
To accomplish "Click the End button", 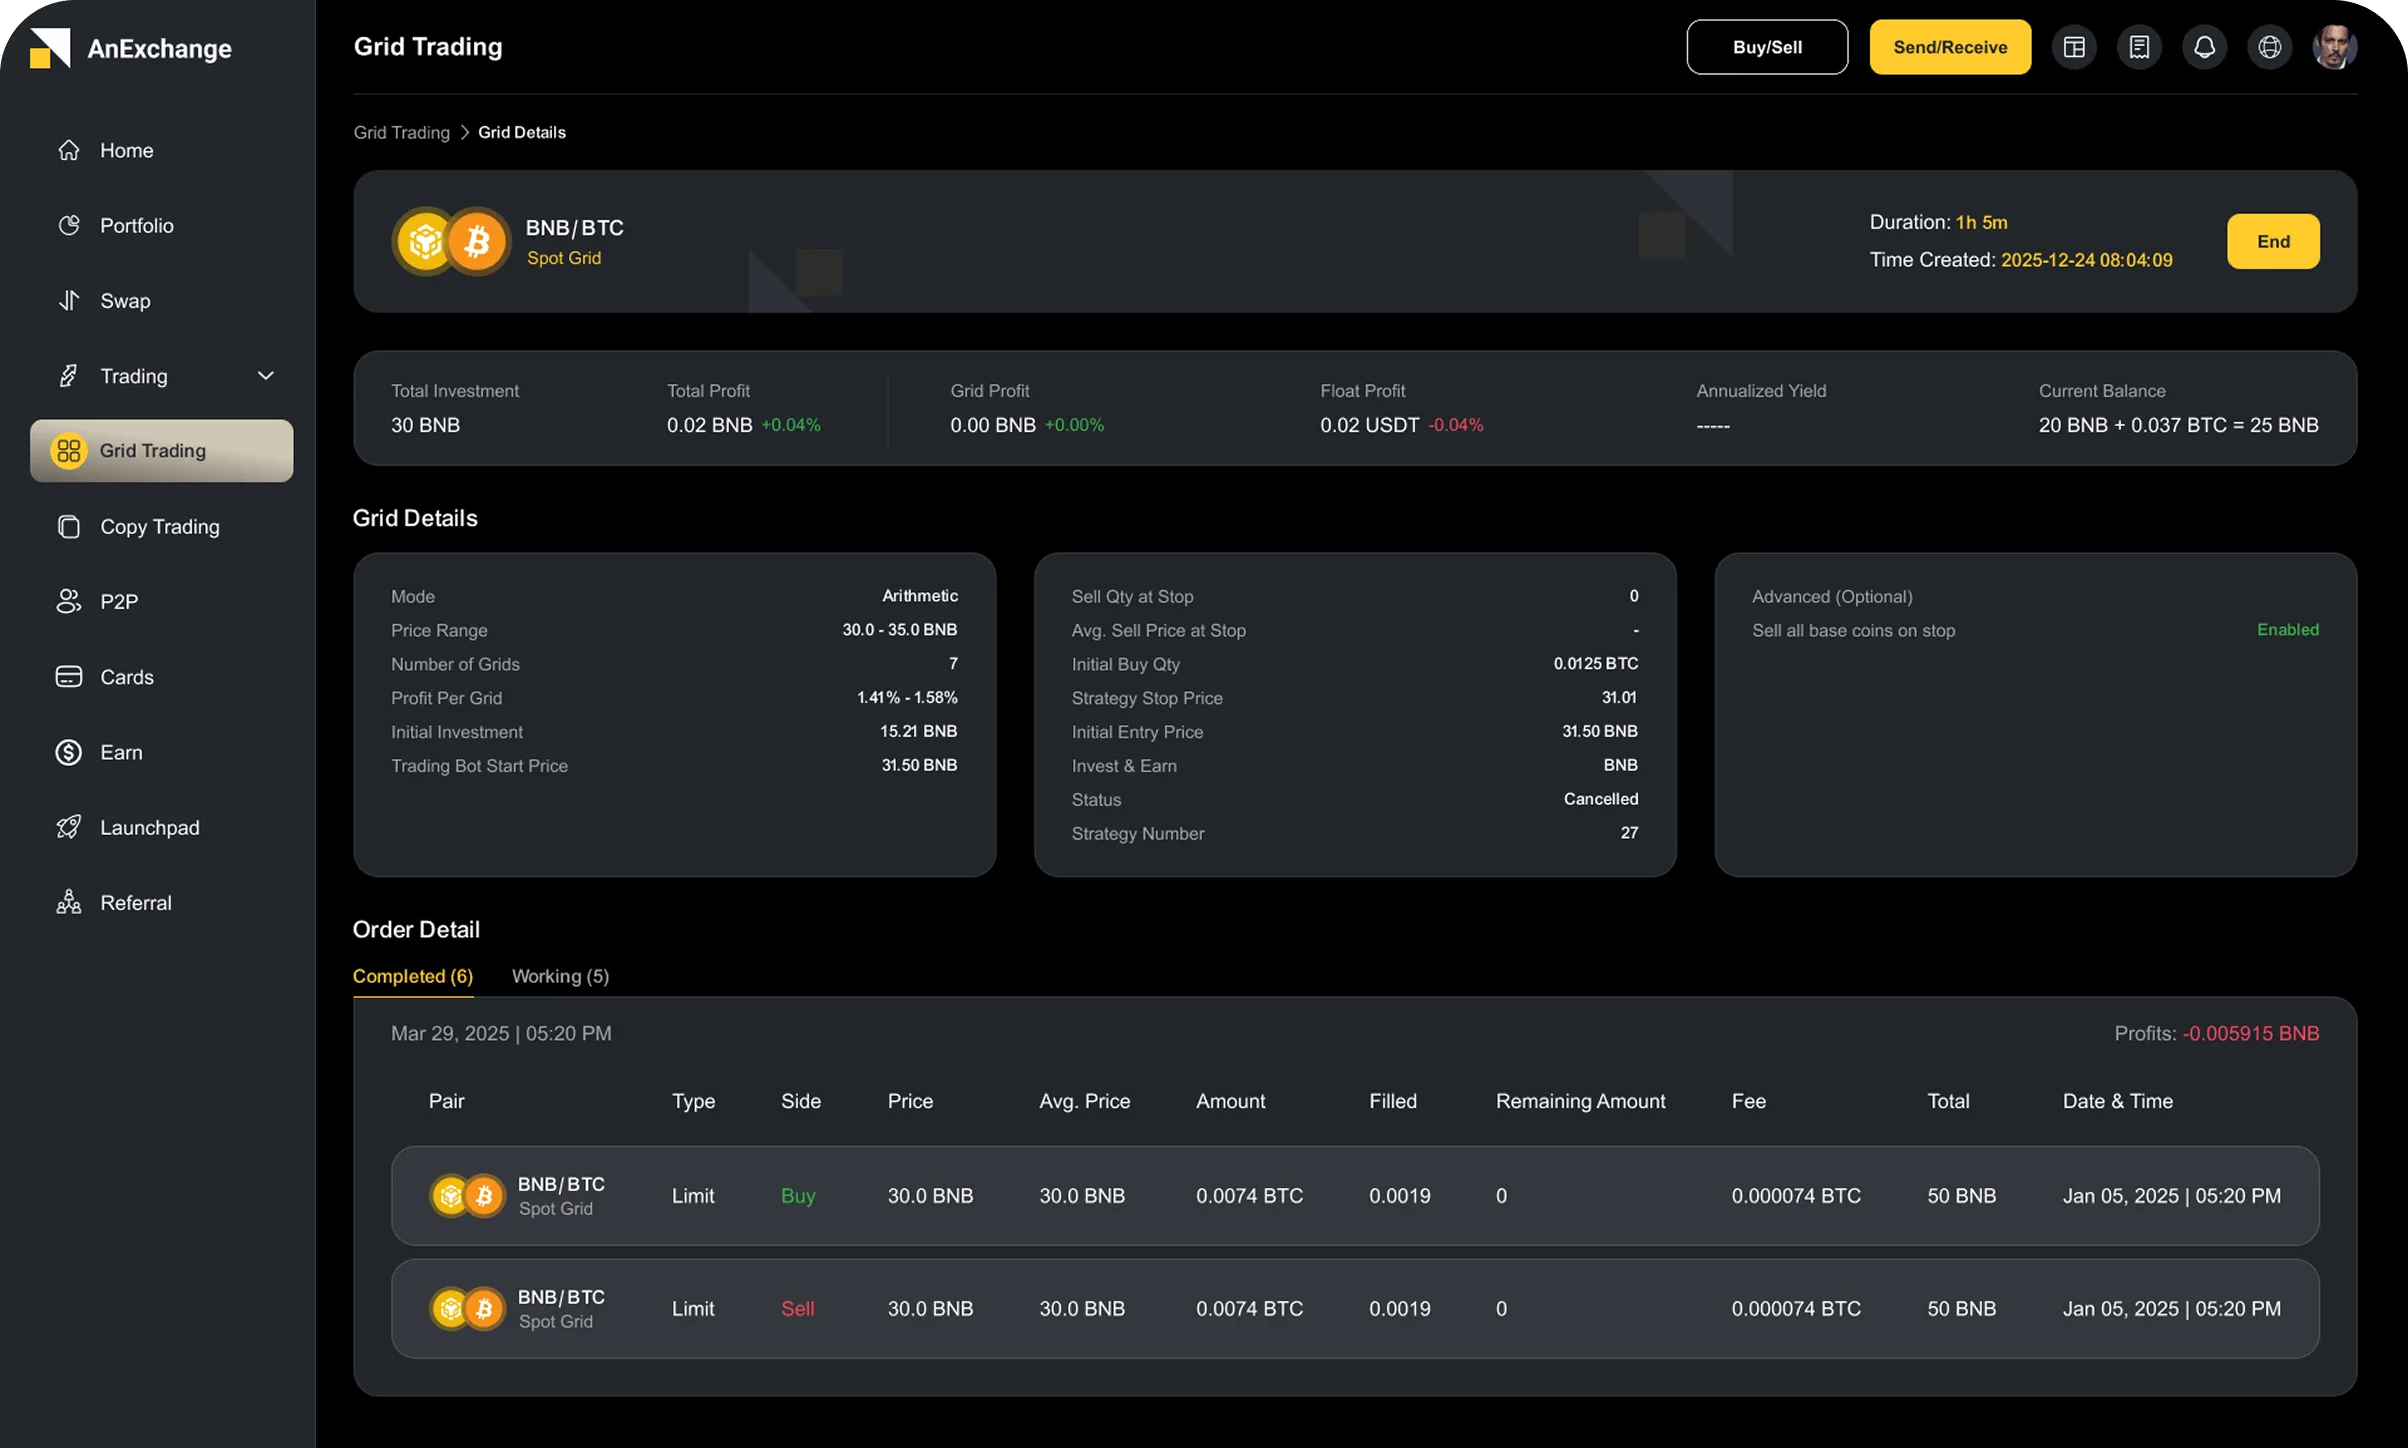I will [2272, 241].
